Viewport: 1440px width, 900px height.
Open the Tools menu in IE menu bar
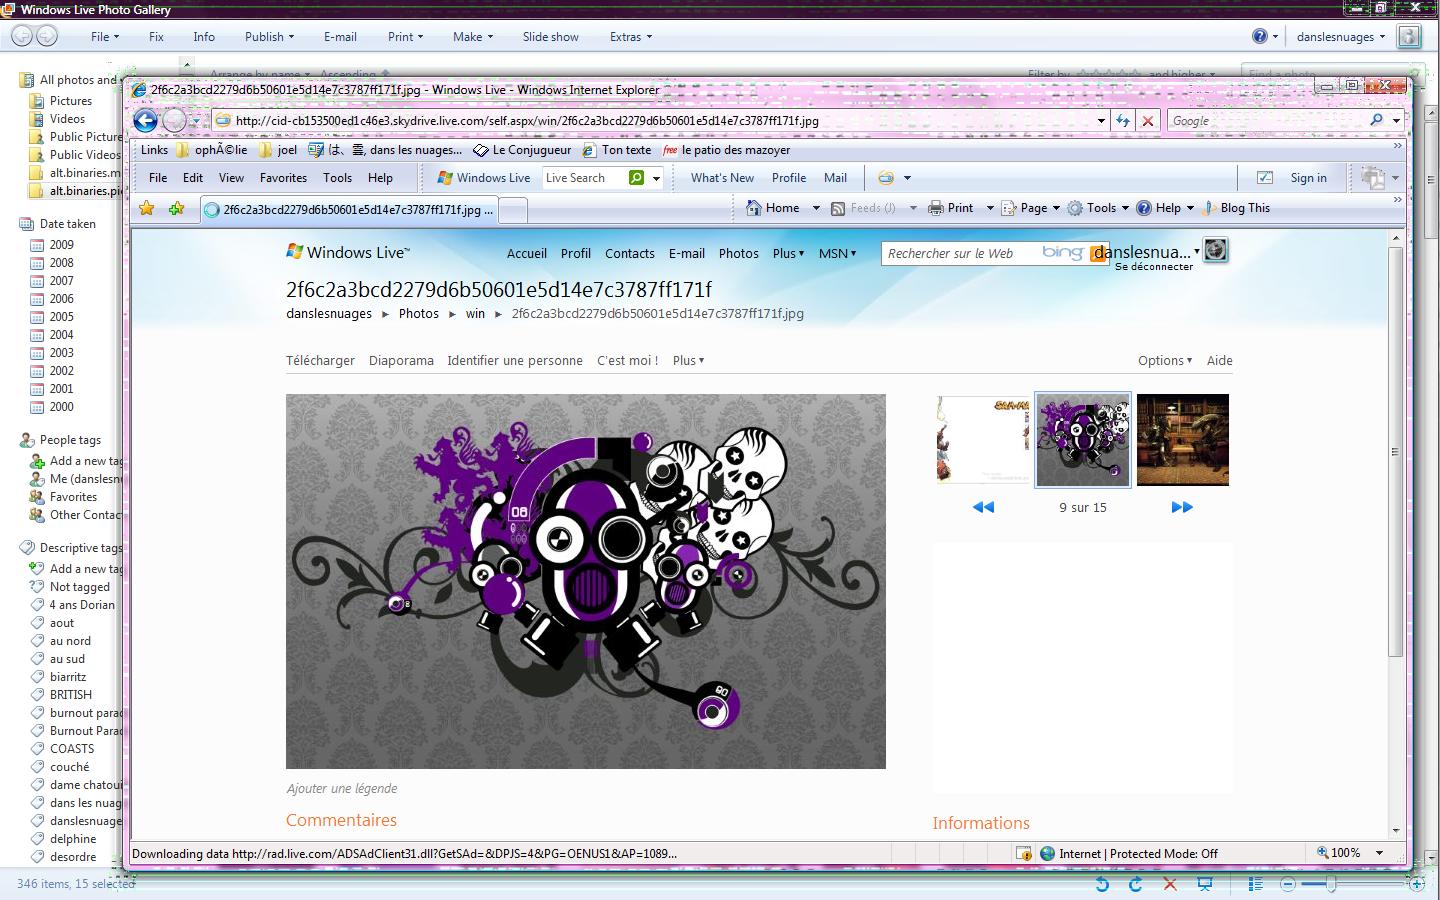(337, 178)
